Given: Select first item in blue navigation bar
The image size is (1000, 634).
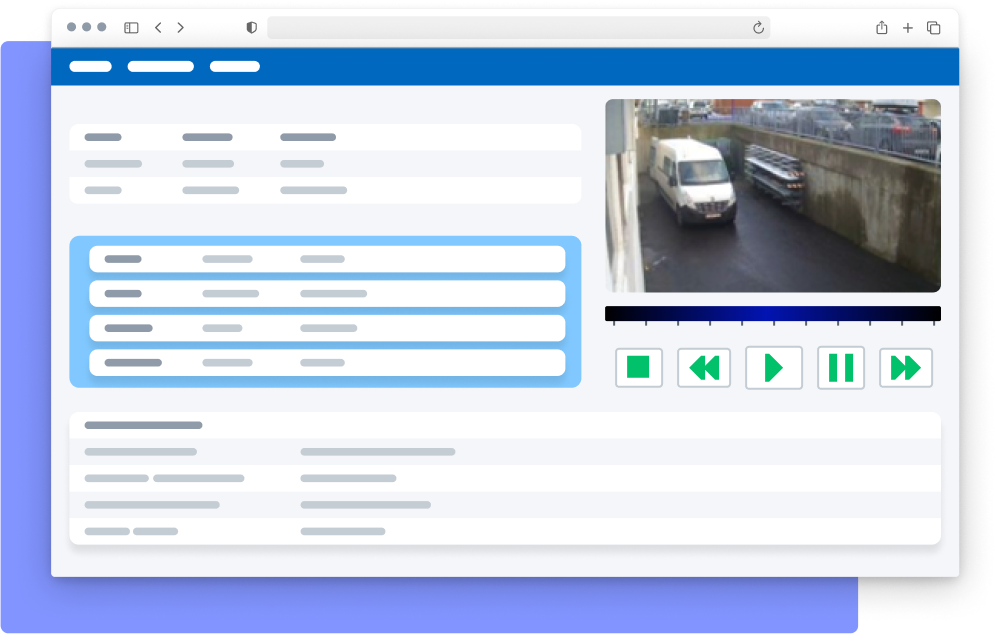Looking at the screenshot, I should click(x=90, y=67).
